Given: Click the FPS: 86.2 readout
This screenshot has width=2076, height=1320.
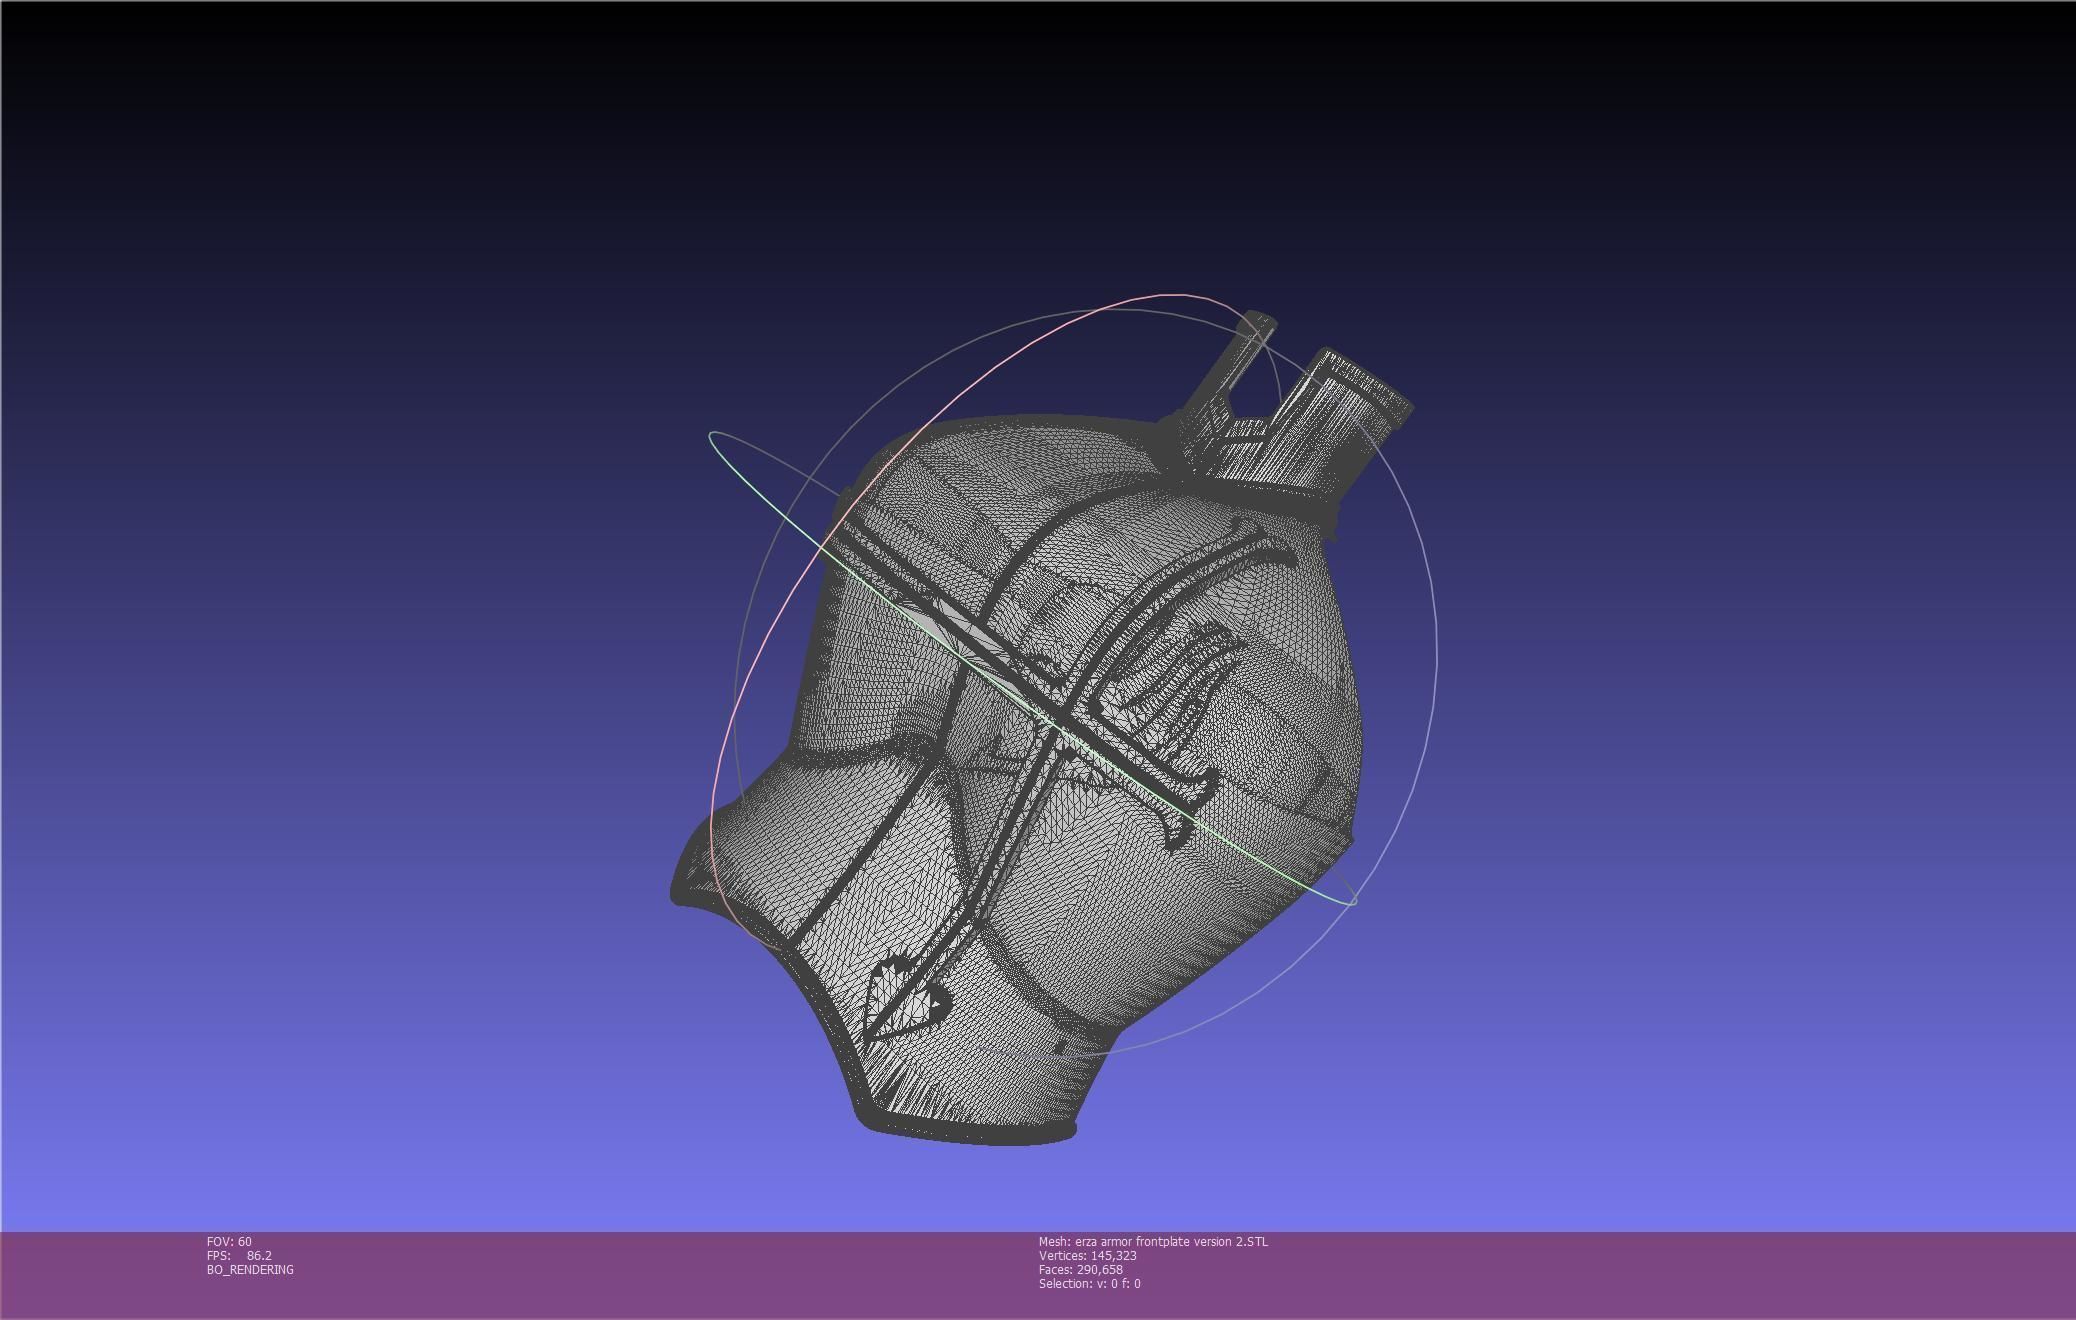Looking at the screenshot, I should point(239,1255).
